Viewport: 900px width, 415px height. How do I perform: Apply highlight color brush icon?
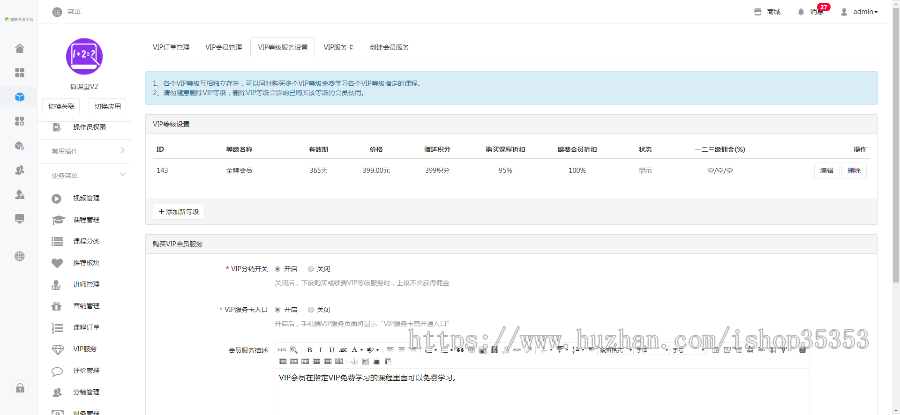click(371, 350)
